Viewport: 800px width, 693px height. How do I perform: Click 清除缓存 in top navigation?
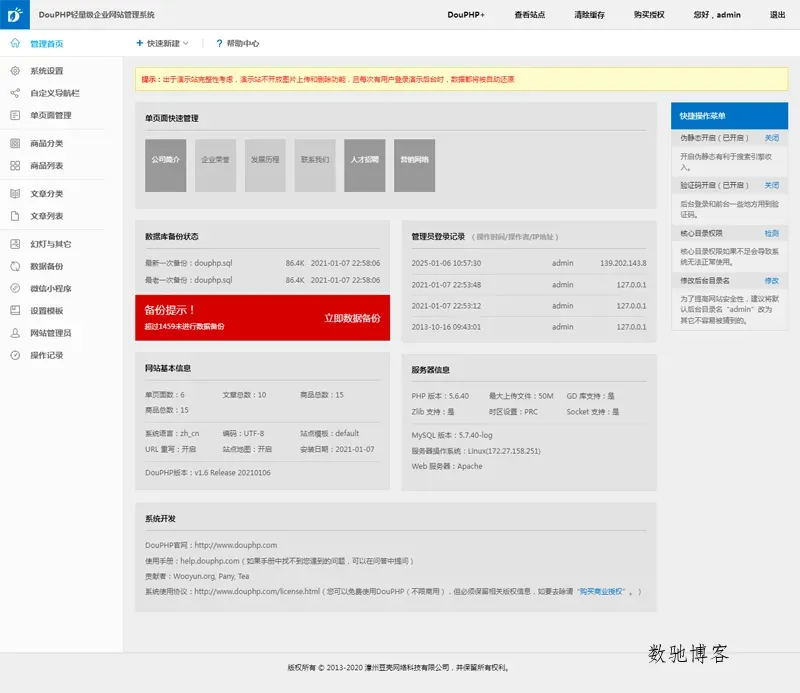coord(589,15)
